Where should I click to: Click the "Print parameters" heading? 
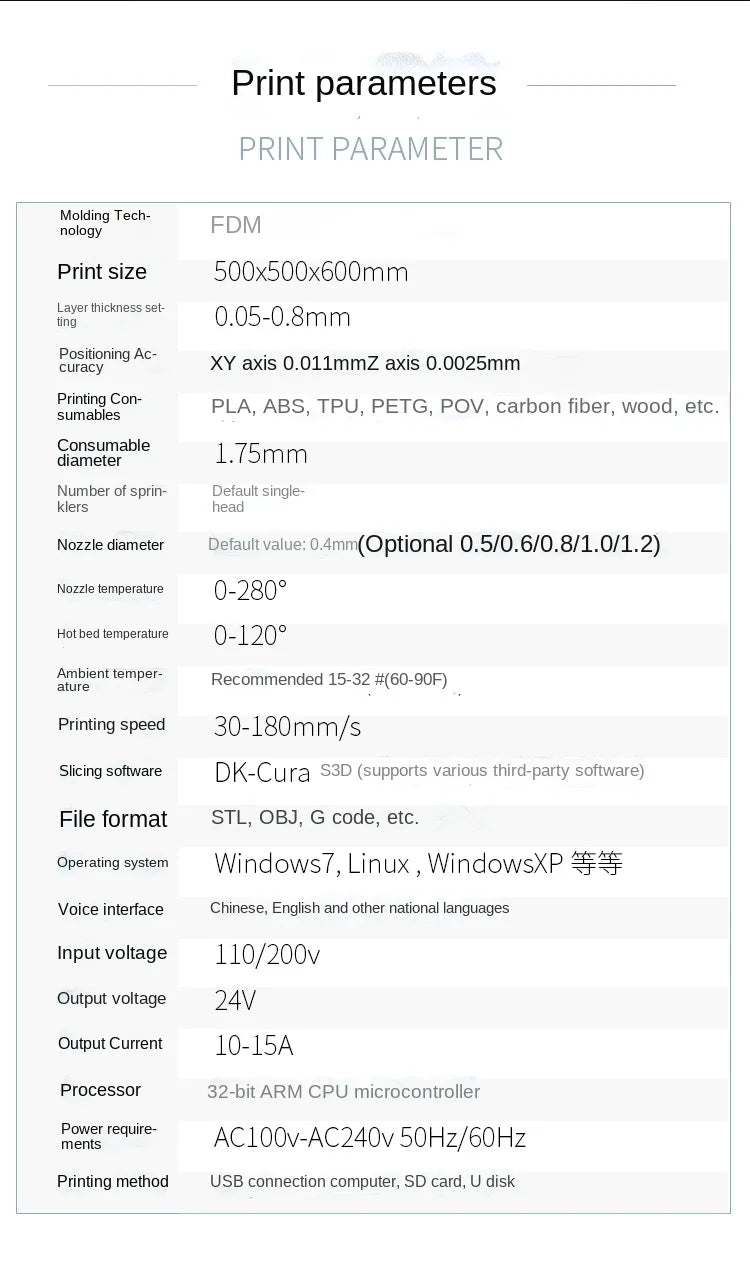coord(363,83)
